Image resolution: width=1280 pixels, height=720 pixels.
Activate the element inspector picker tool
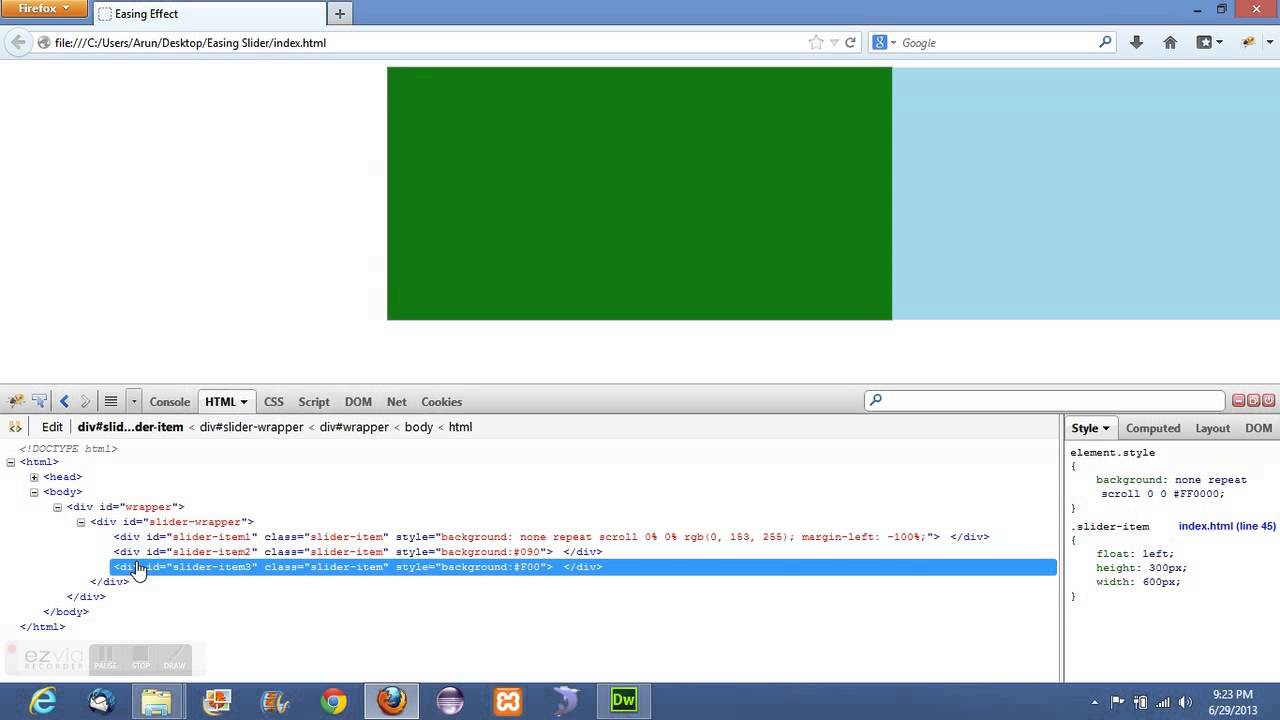(39, 401)
